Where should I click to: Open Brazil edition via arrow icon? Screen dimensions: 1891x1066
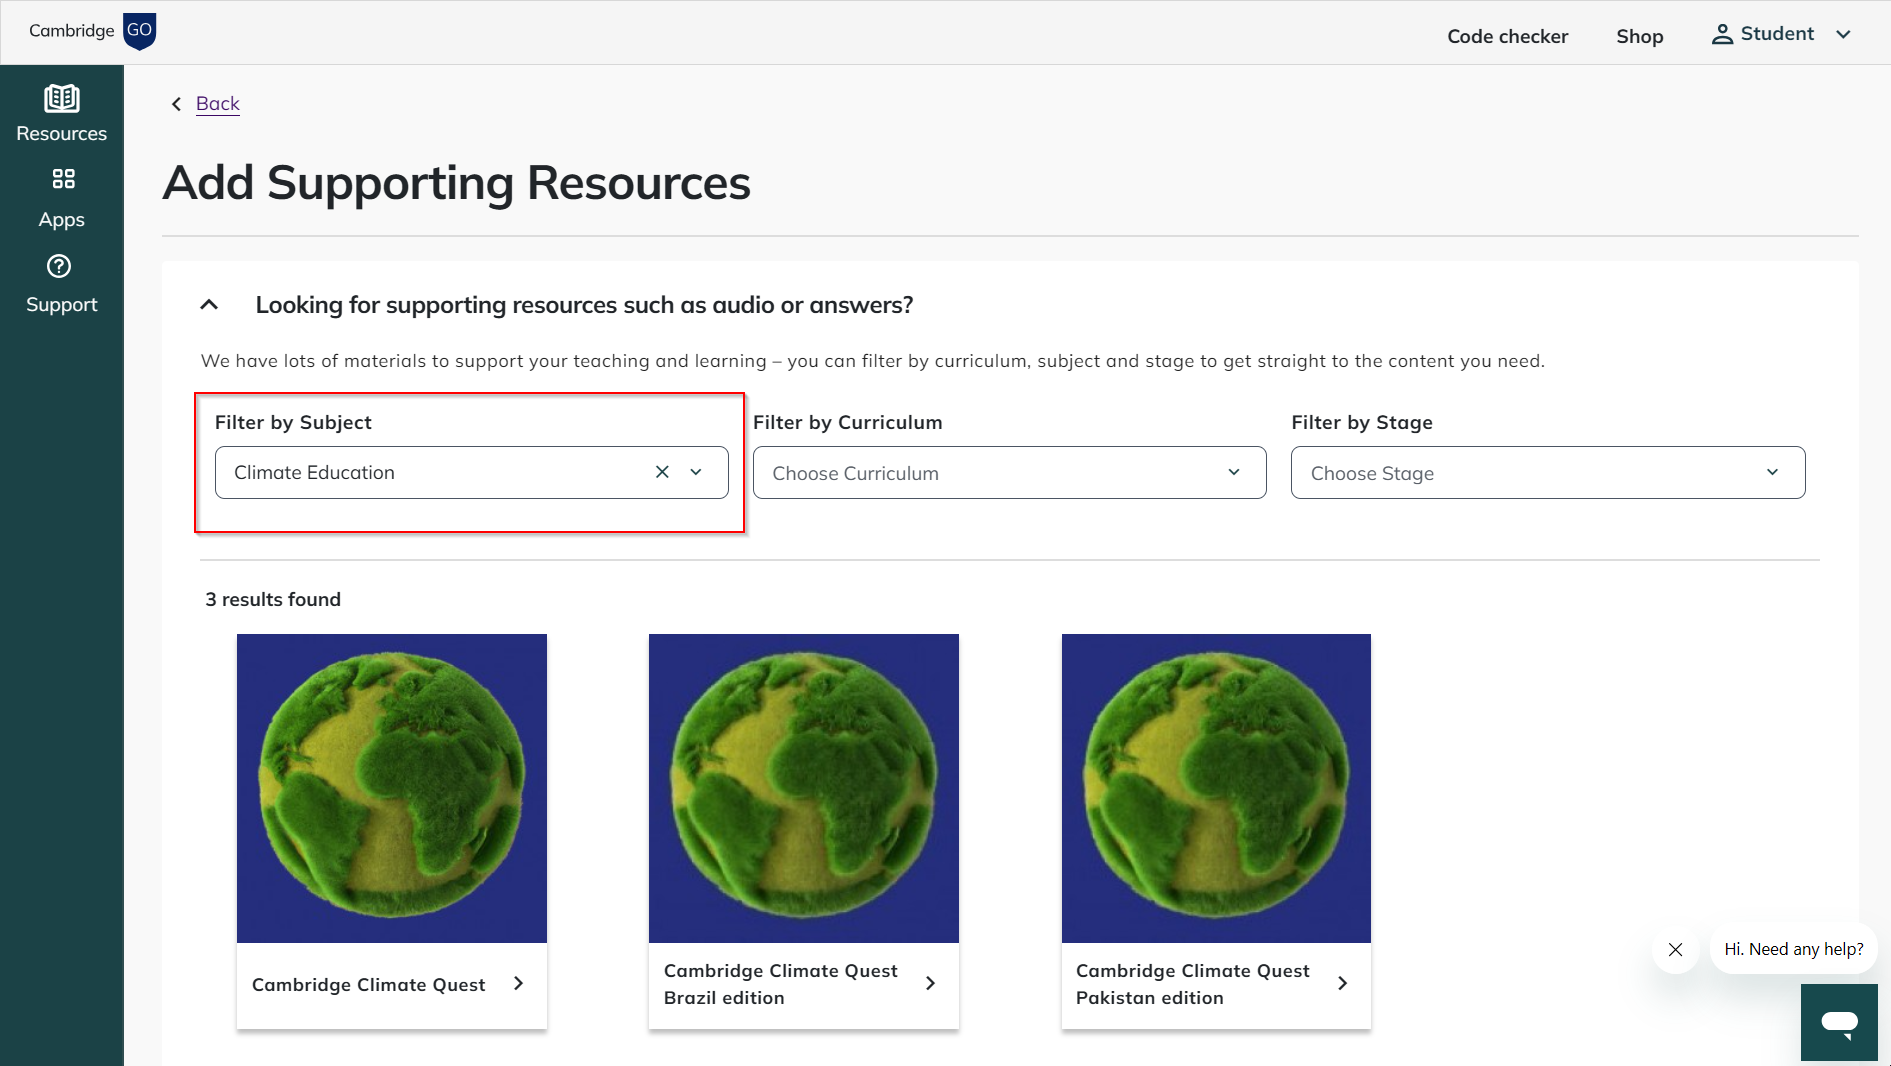pyautogui.click(x=930, y=984)
